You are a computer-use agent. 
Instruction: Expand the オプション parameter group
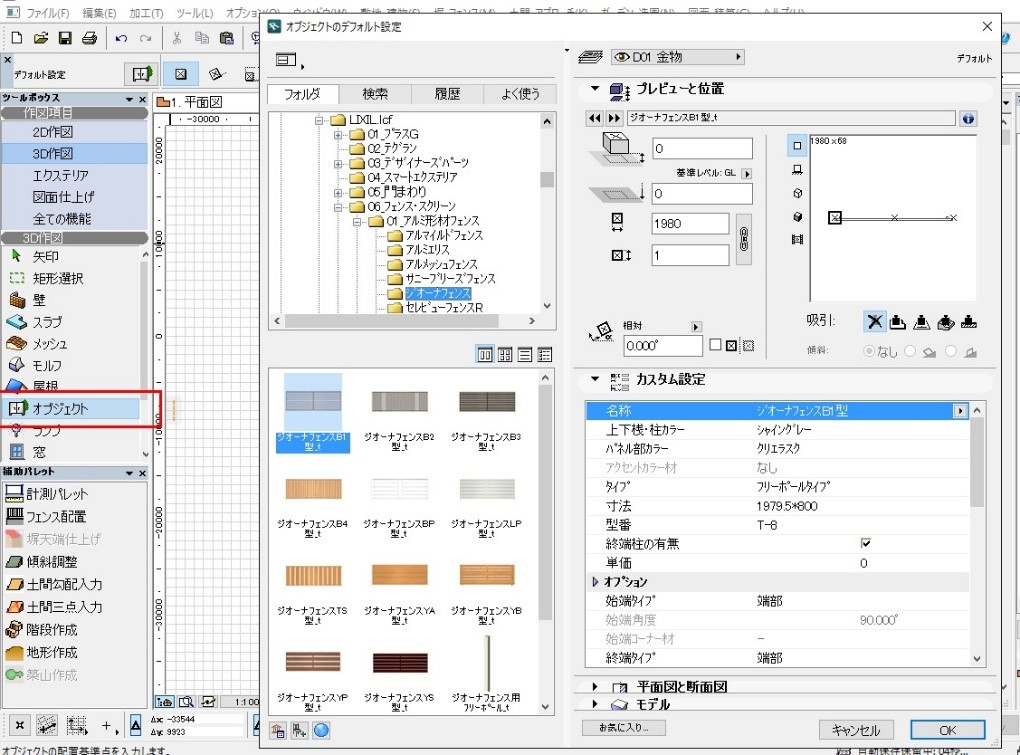(x=595, y=582)
